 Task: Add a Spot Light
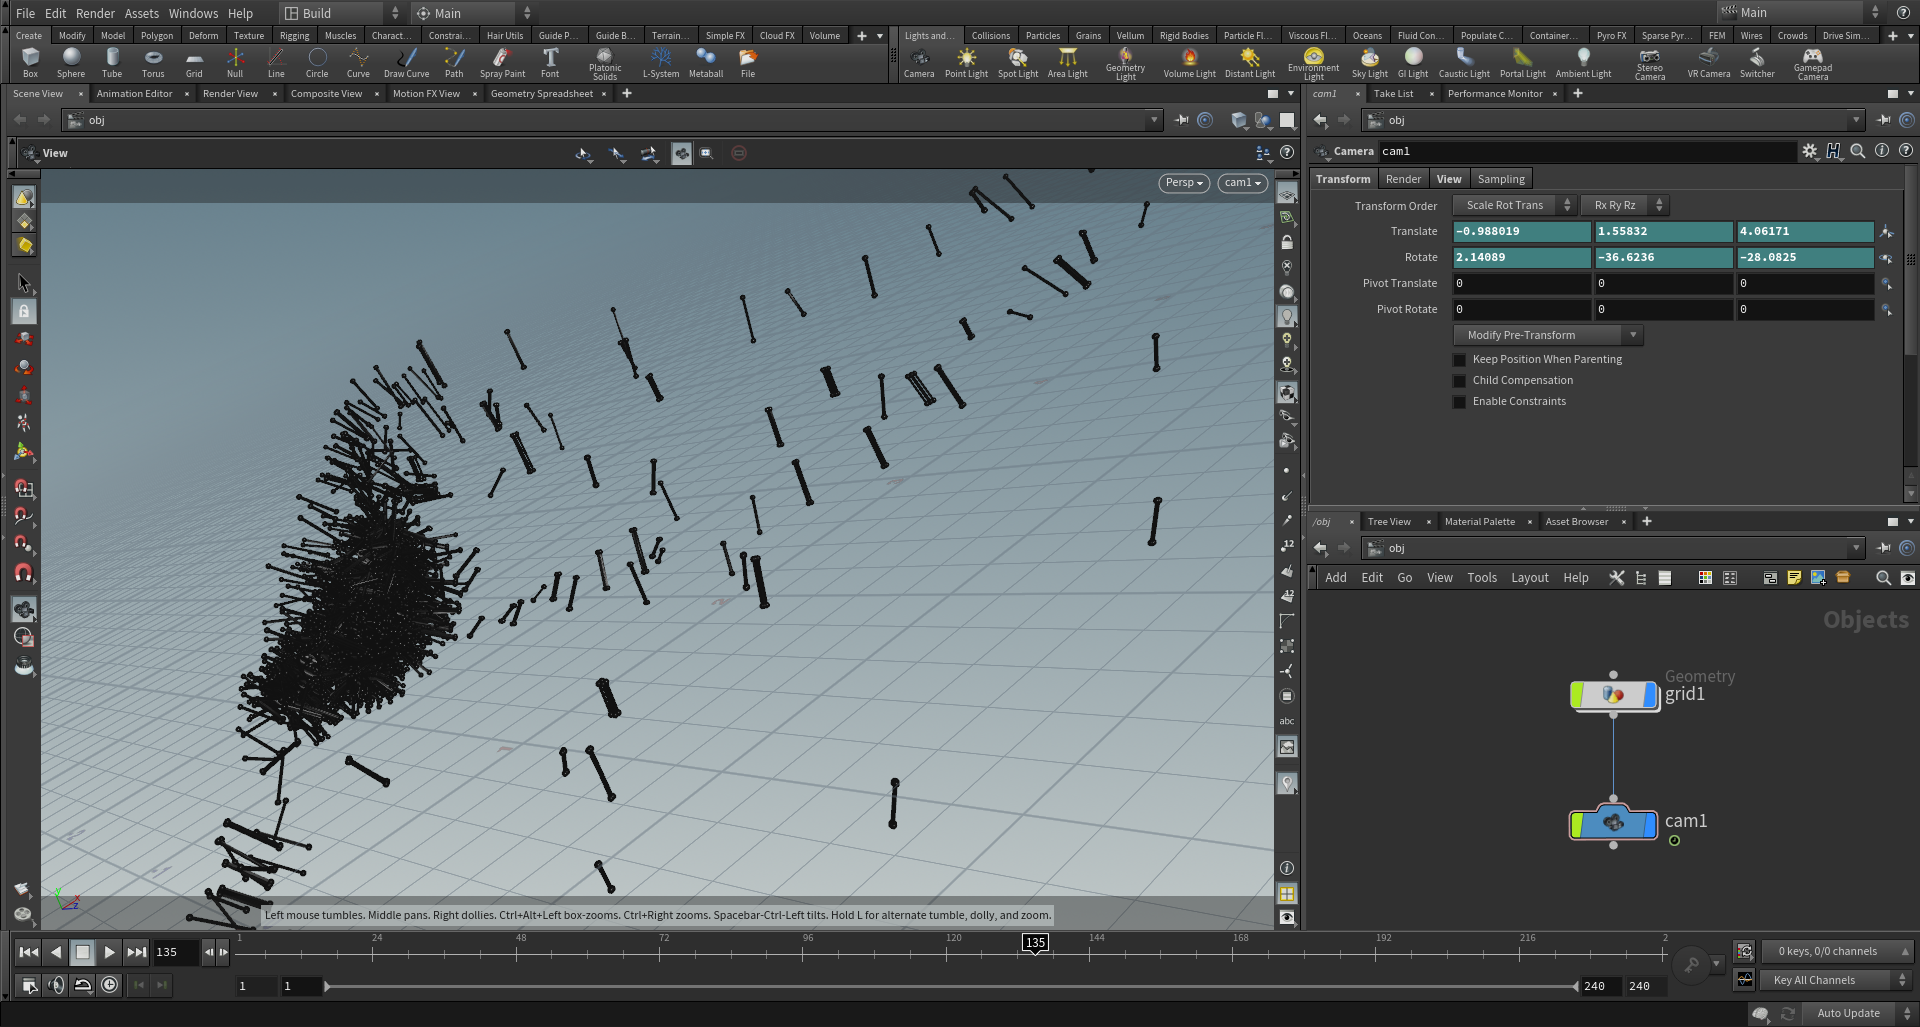pos(1018,62)
